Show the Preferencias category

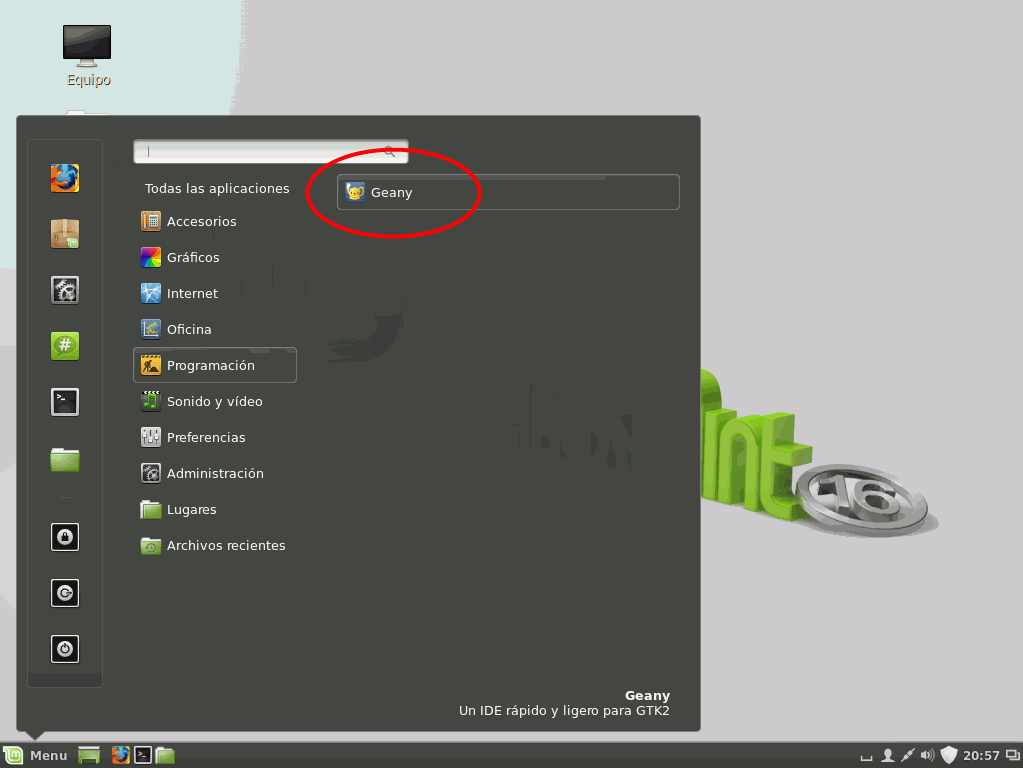pyautogui.click(x=205, y=438)
